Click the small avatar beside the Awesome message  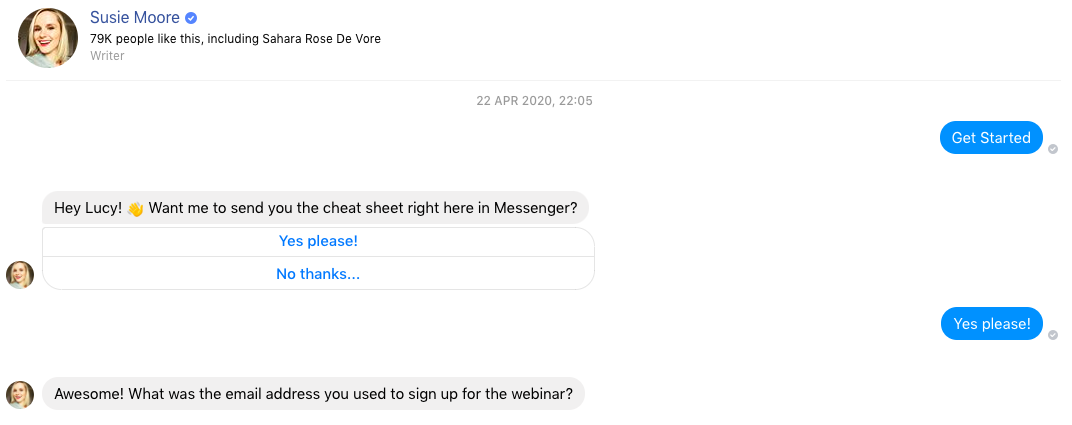pyautogui.click(x=20, y=394)
